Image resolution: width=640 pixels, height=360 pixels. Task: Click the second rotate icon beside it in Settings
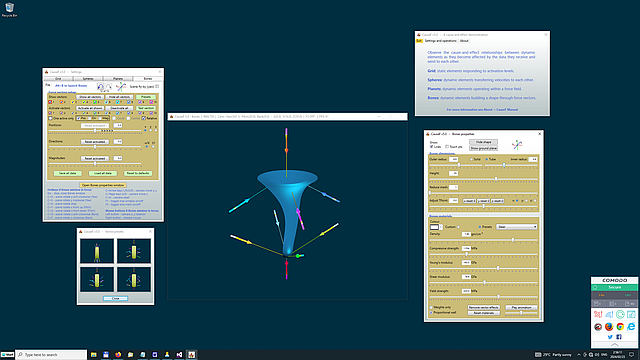point(108,87)
